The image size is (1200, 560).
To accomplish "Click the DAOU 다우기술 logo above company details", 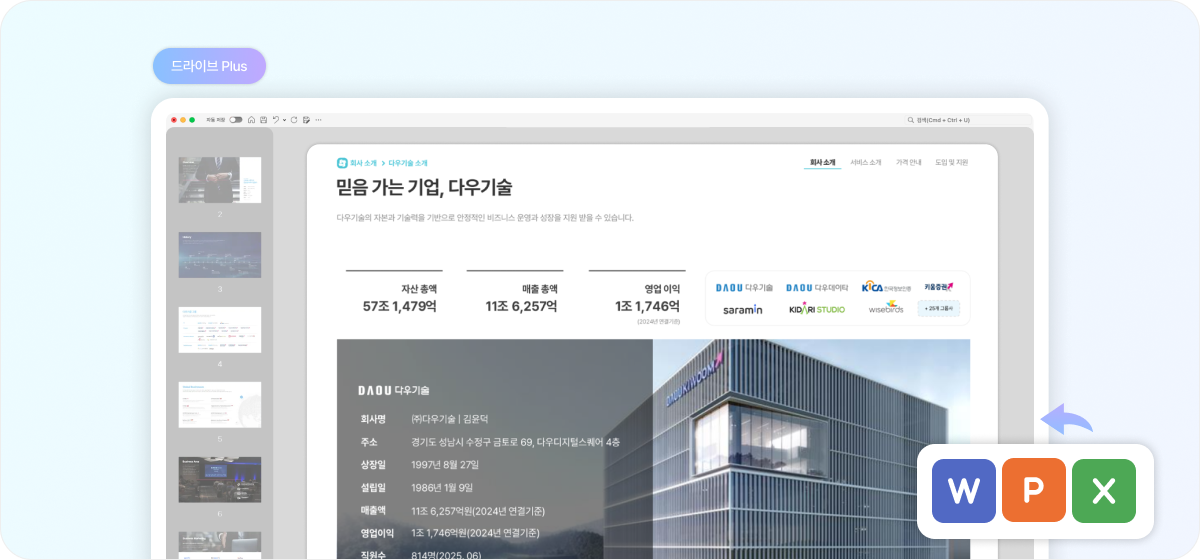I will click(x=394, y=390).
